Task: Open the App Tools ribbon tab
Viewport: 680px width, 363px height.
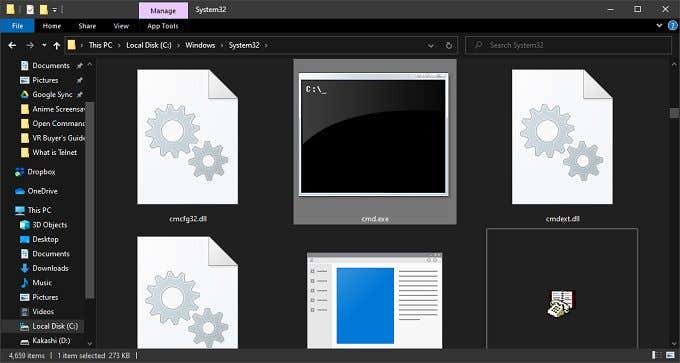Action: tap(163, 26)
